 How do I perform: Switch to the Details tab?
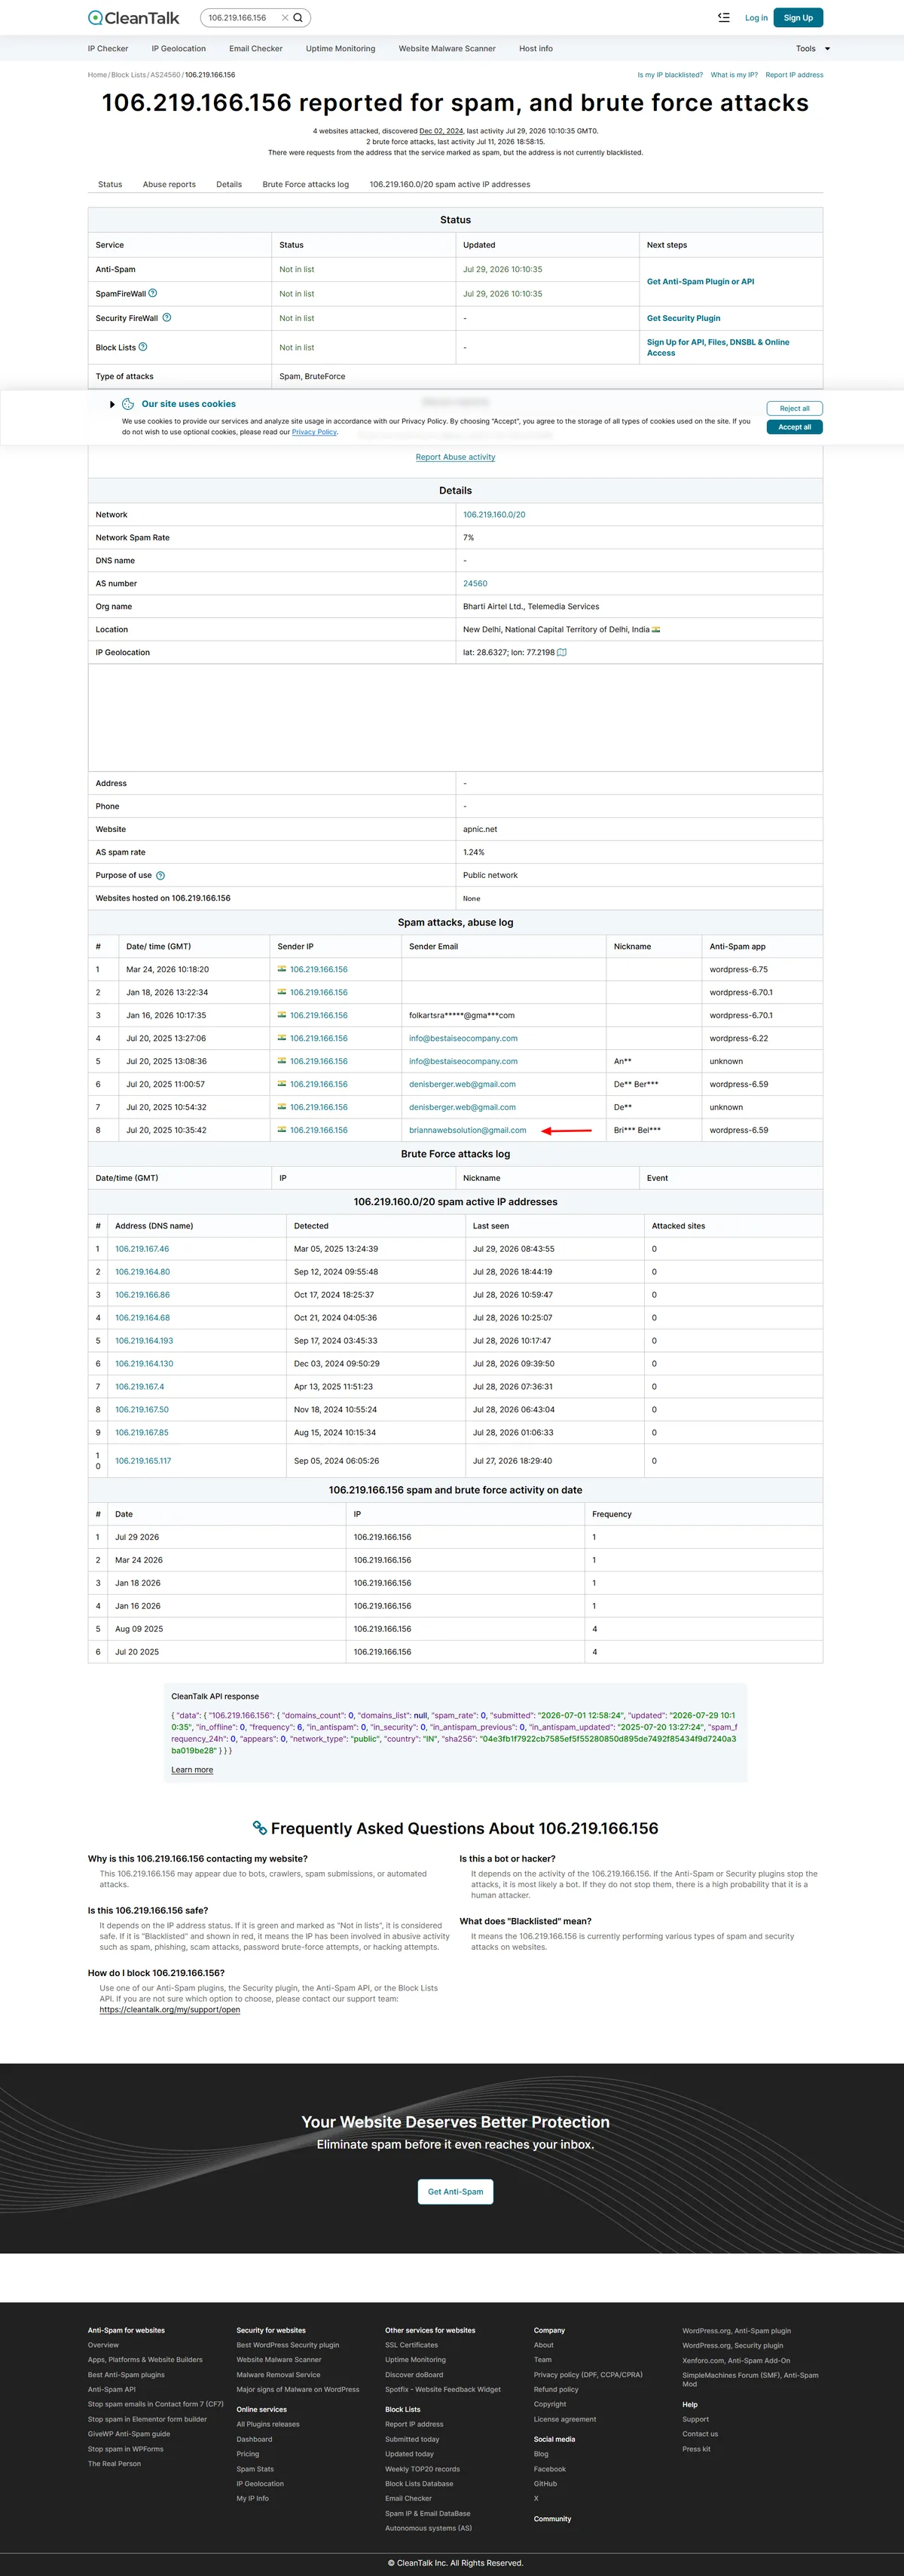click(x=229, y=184)
